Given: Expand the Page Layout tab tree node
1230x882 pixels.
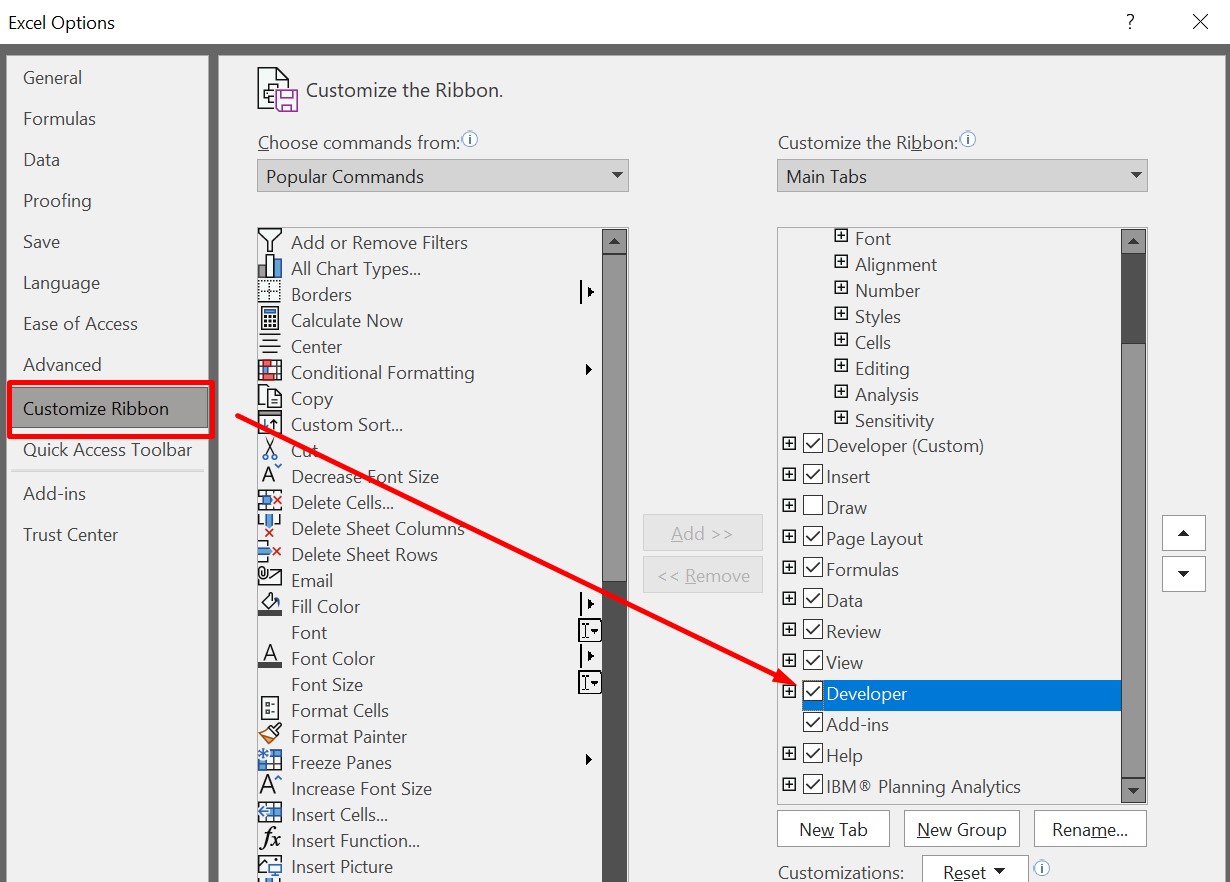Looking at the screenshot, I should 789,538.
